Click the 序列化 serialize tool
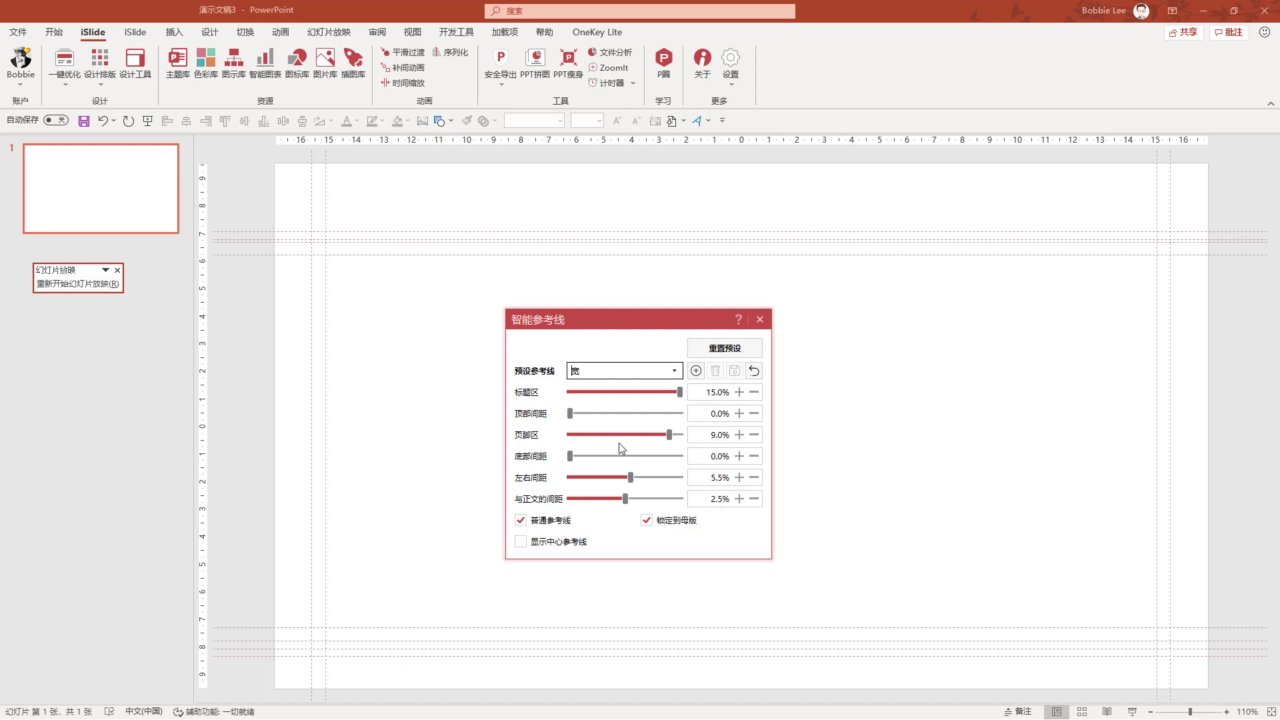 (450, 52)
